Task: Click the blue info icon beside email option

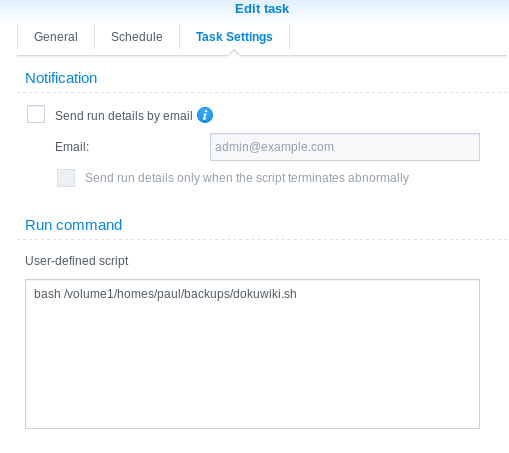Action: [x=205, y=115]
